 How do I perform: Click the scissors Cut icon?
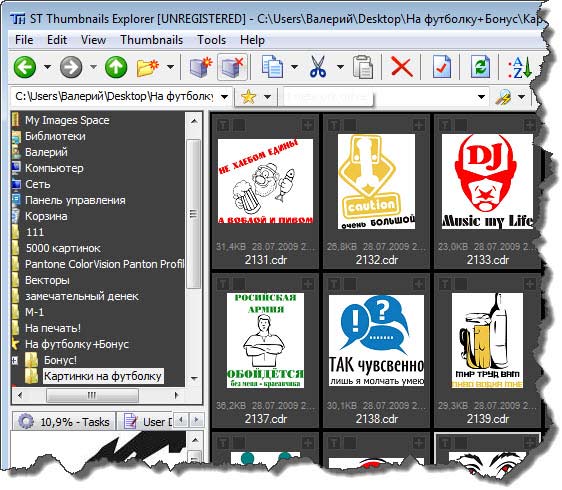coord(318,67)
